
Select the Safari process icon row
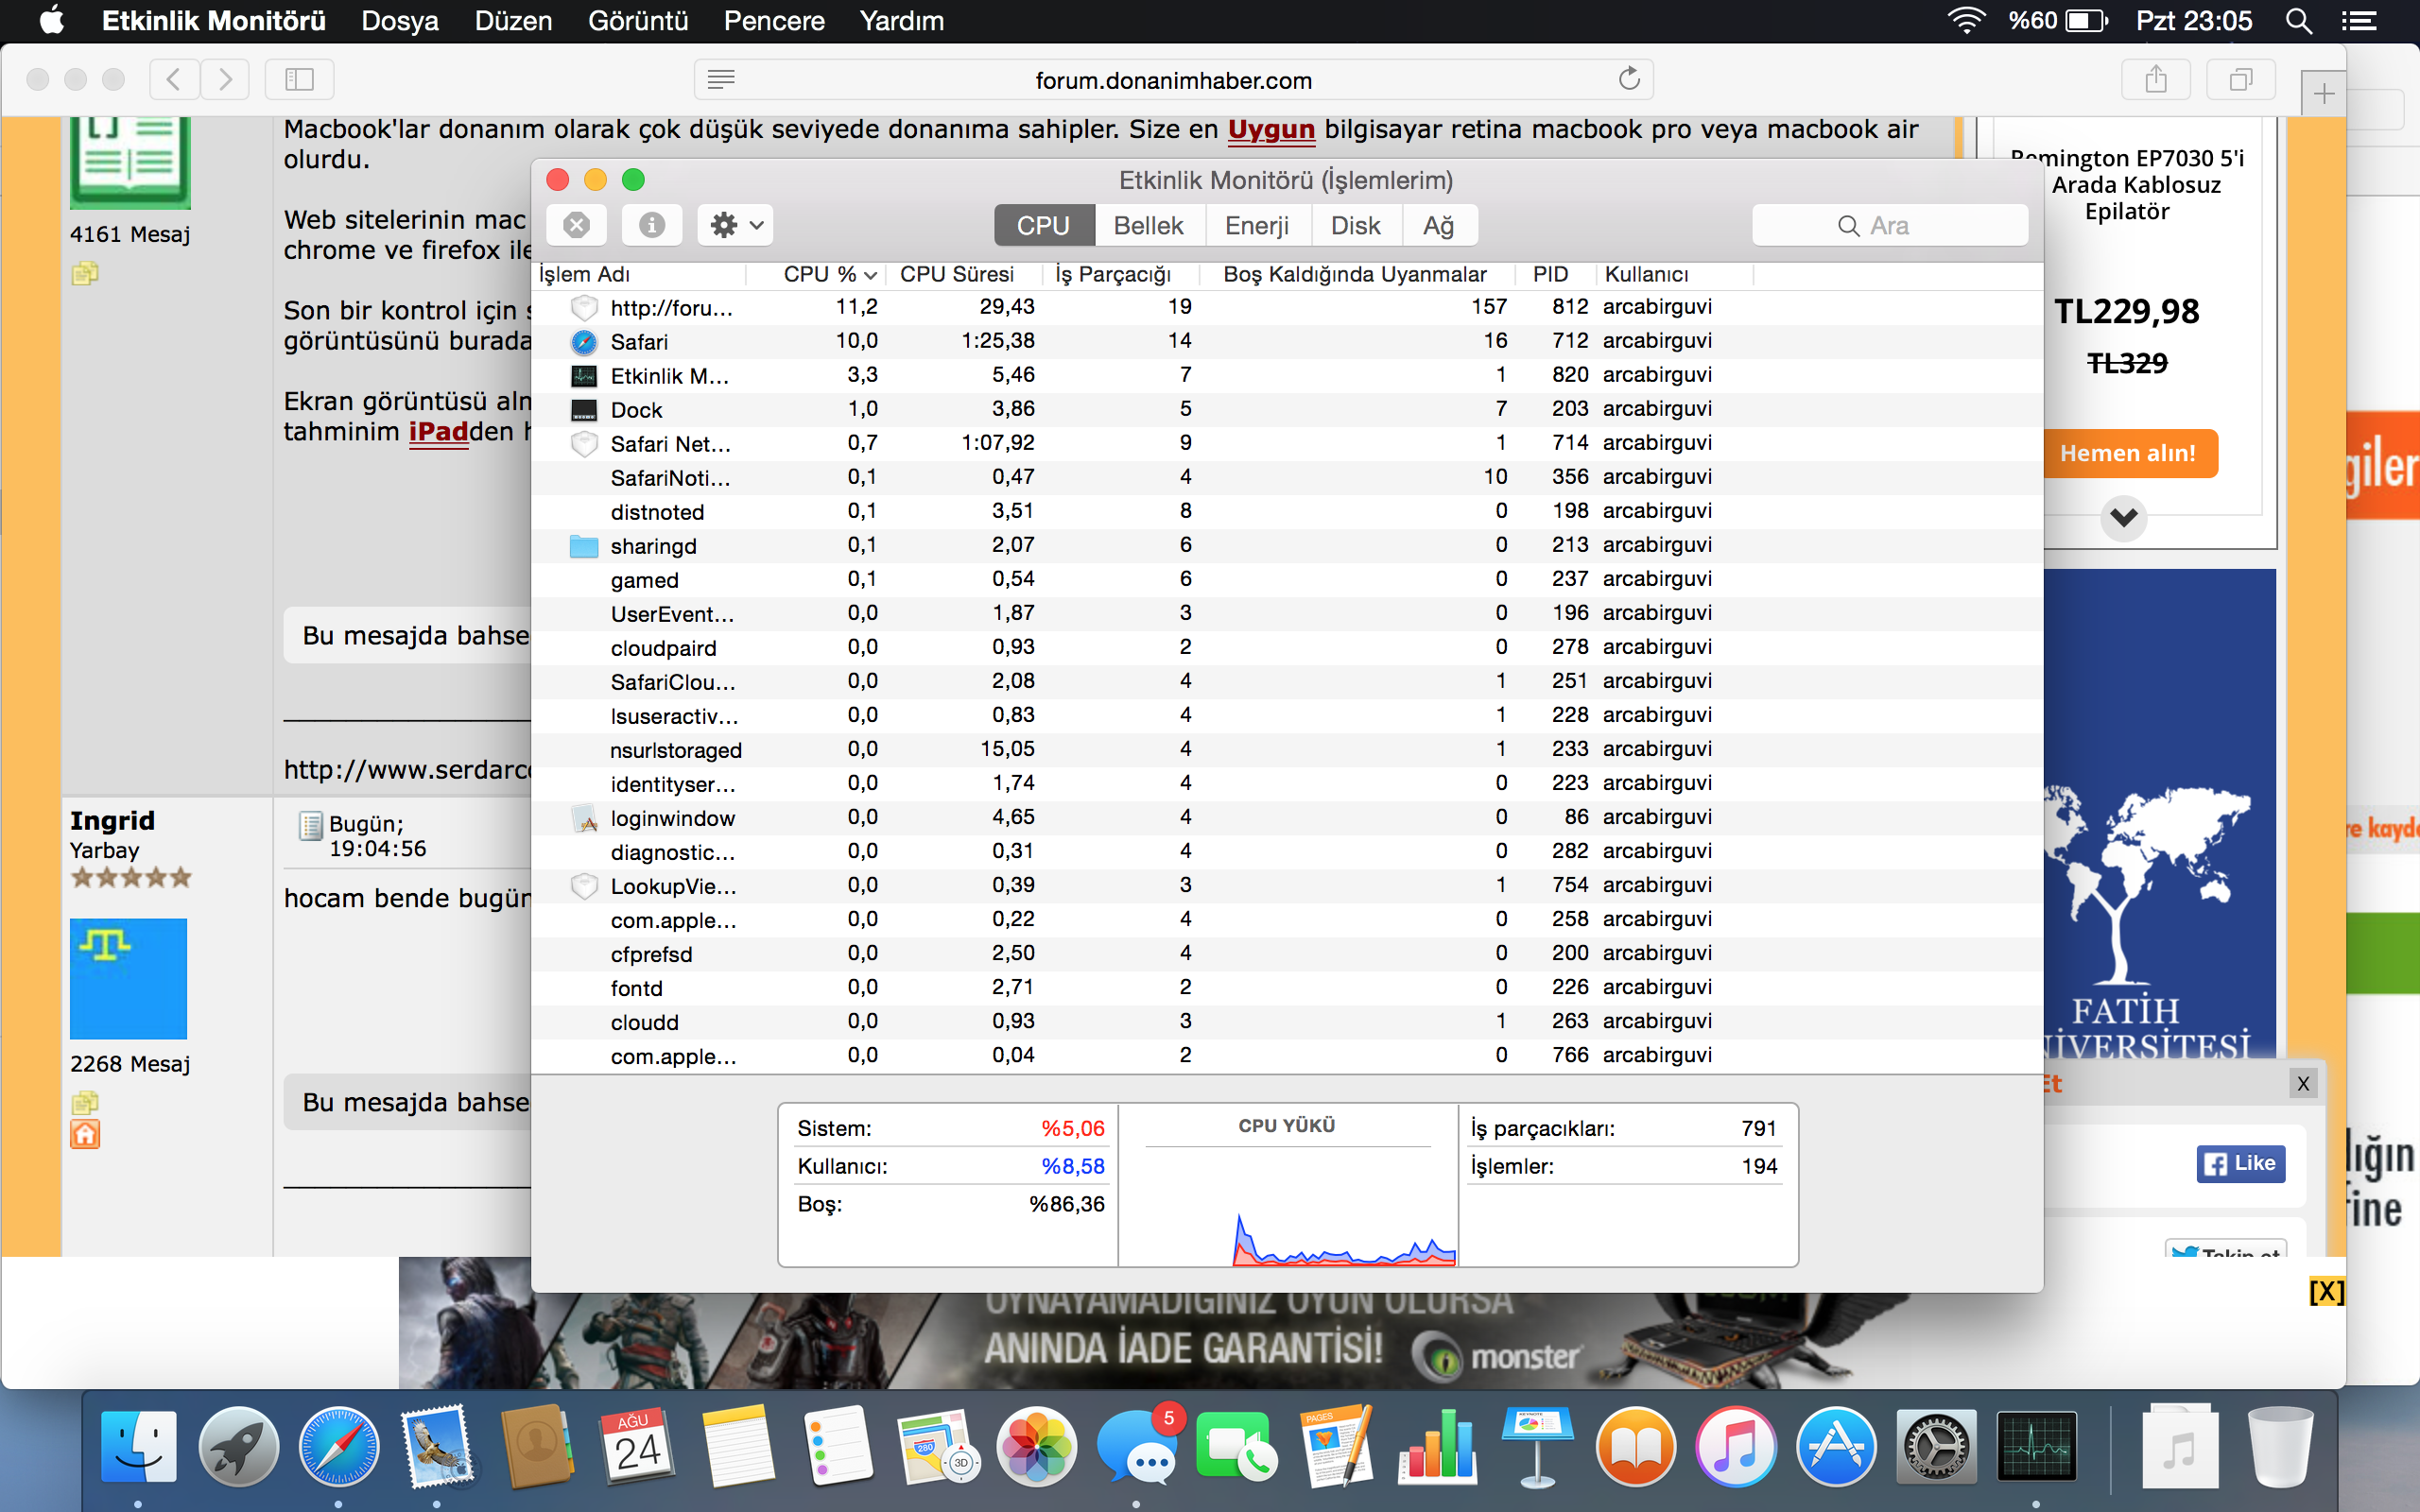point(584,342)
